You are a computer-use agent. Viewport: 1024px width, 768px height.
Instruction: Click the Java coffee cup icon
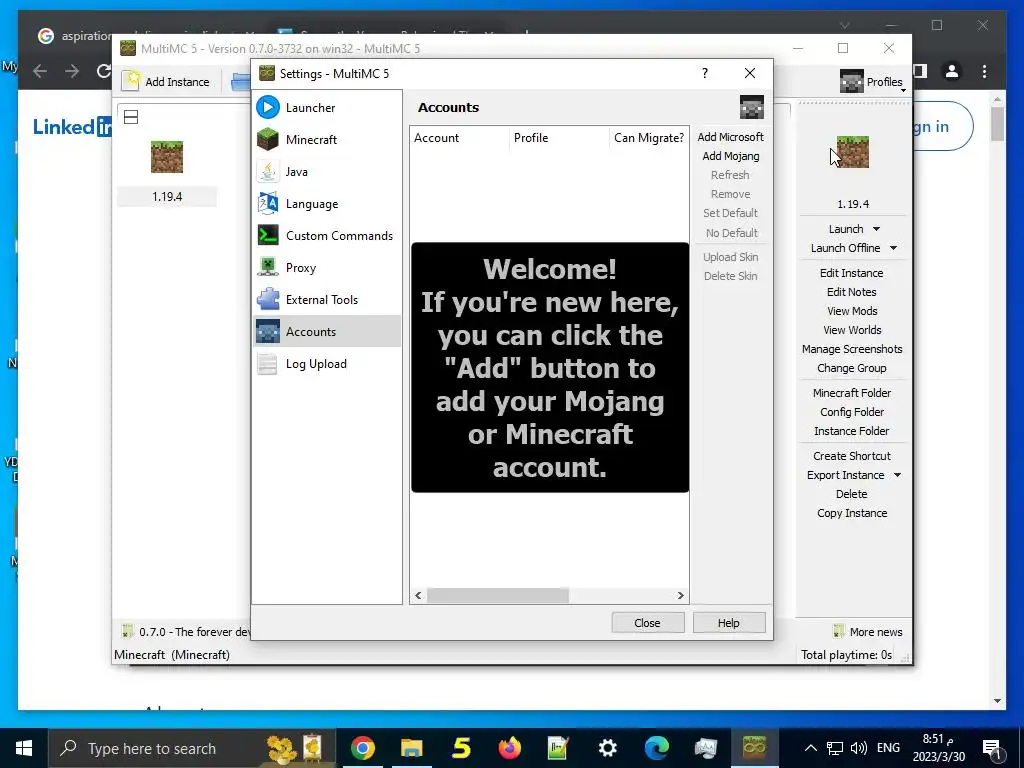(x=268, y=171)
